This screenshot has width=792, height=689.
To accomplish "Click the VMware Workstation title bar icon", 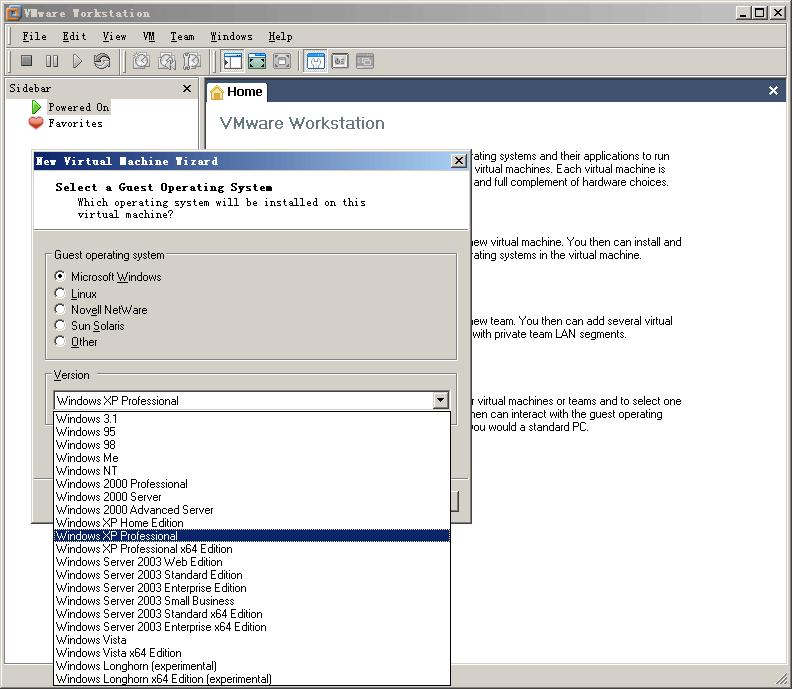I will pyautogui.click(x=14, y=13).
